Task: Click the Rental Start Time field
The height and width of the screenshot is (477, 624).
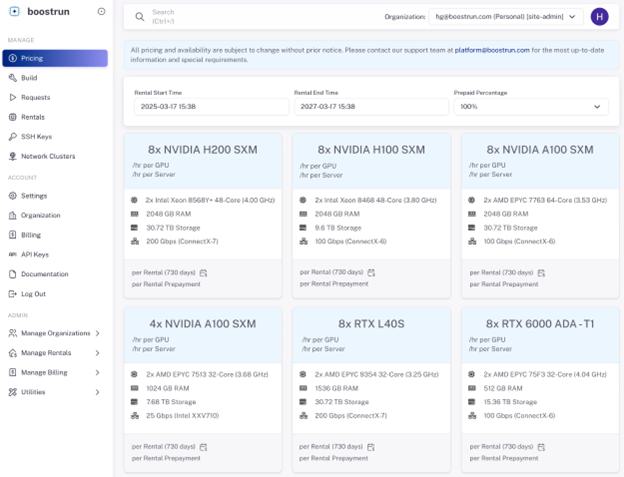Action: pos(209,107)
